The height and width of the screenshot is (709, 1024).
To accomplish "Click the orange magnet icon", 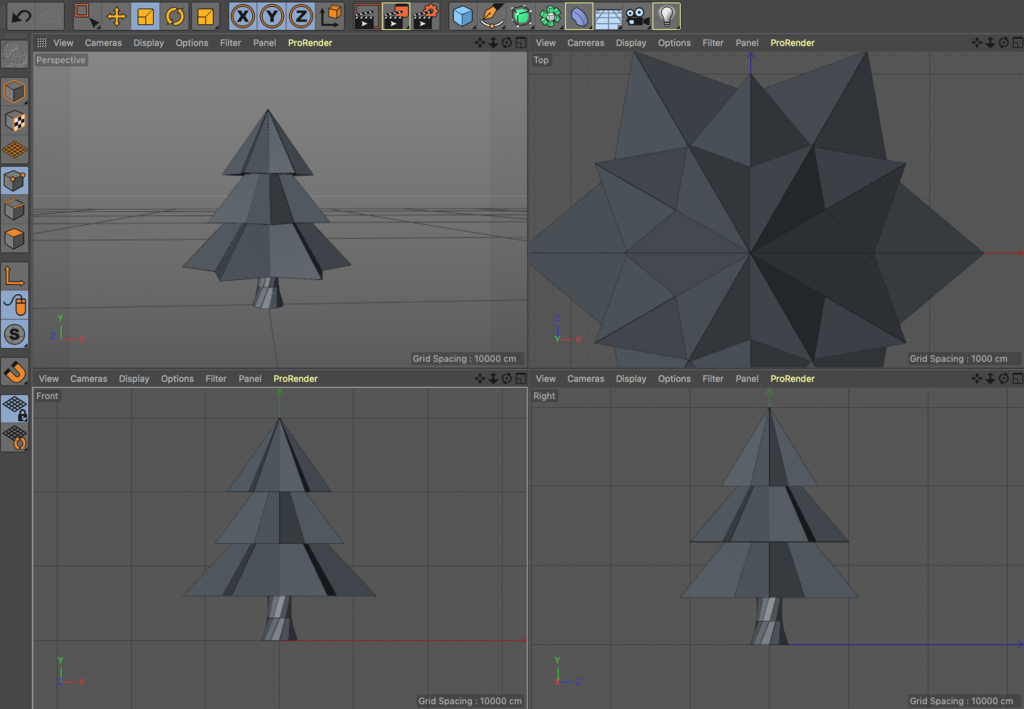I will [x=14, y=371].
